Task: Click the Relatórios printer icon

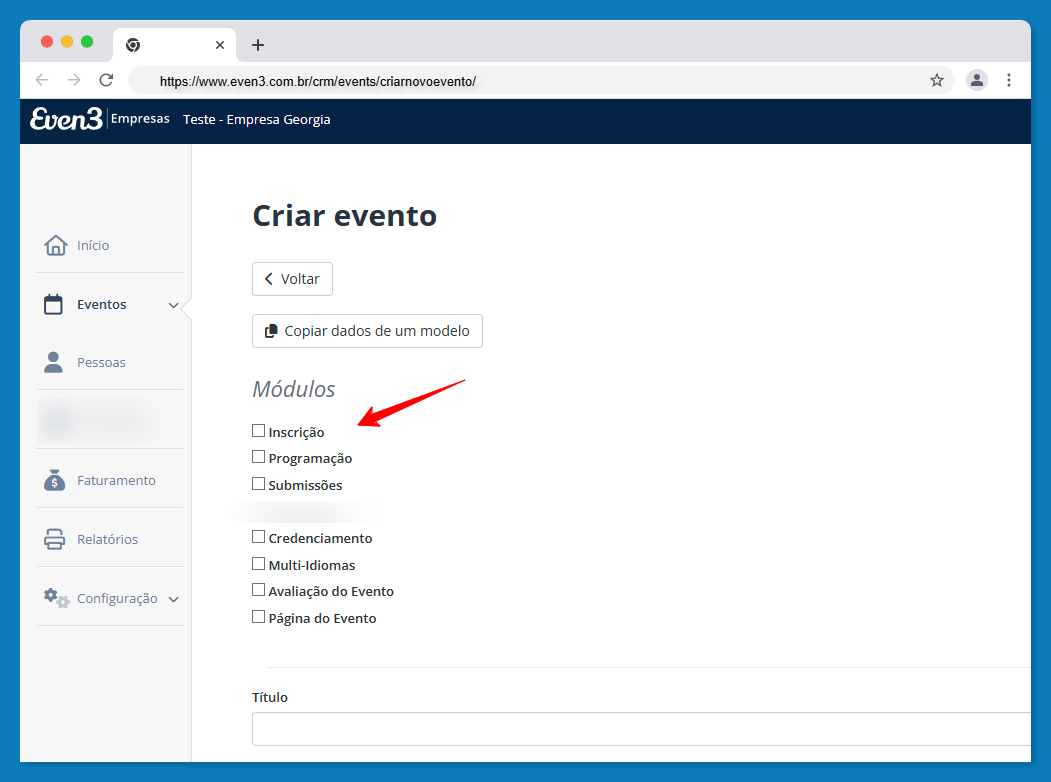Action: tap(54, 539)
